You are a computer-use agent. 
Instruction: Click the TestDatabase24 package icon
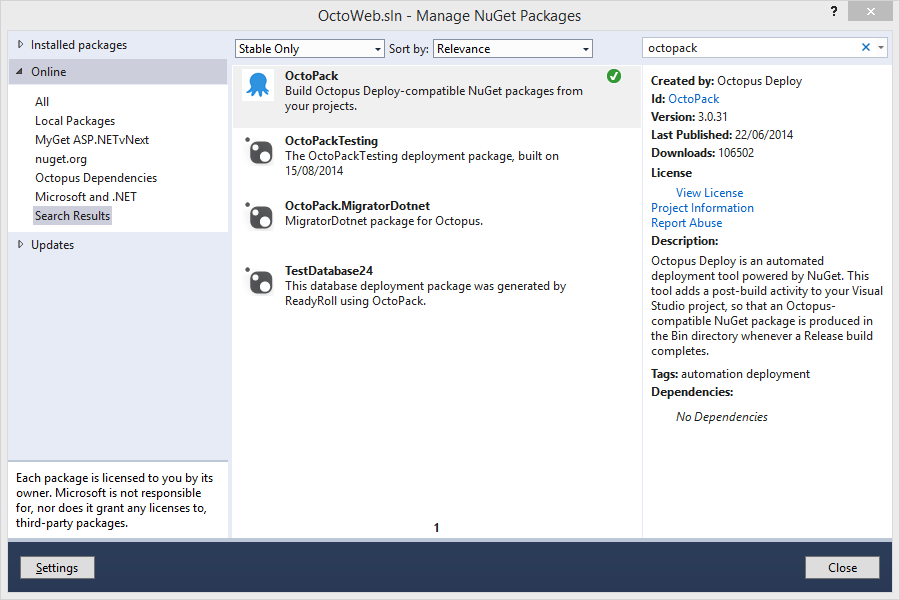259,282
